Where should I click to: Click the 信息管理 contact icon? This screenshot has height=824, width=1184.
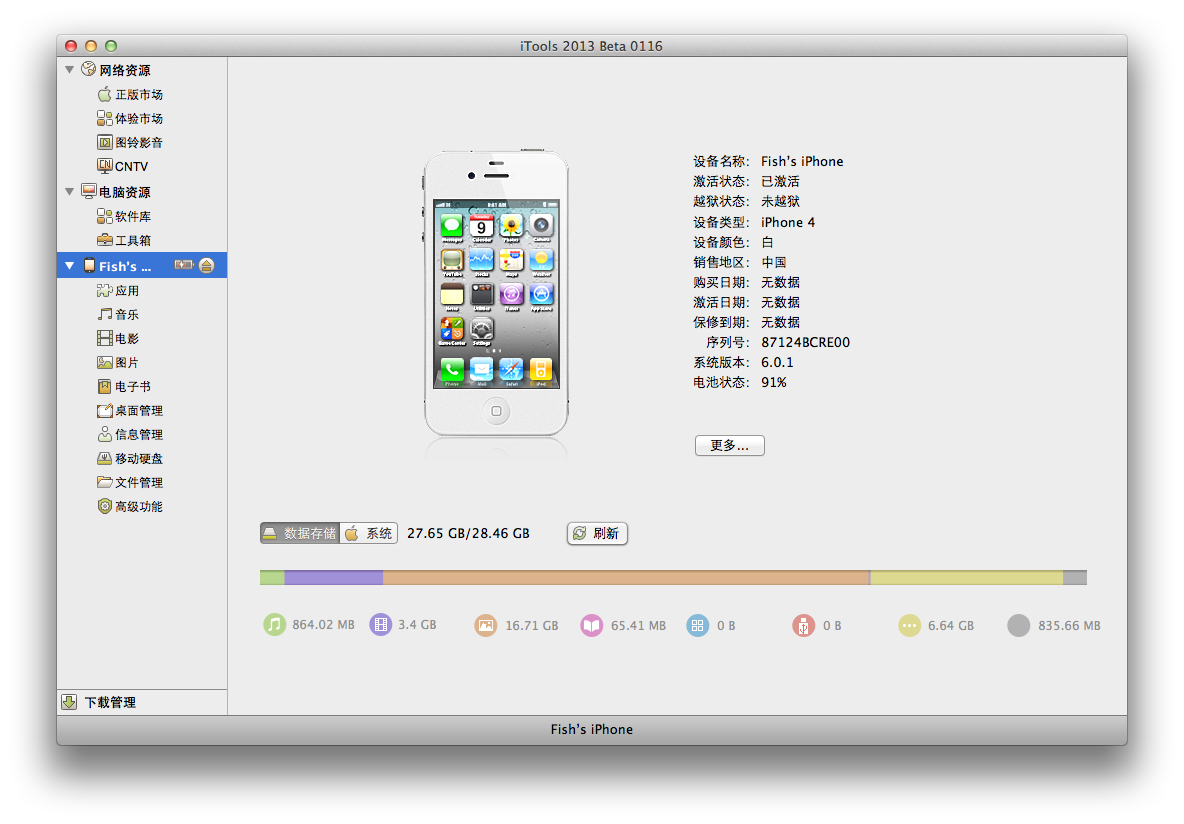click(104, 434)
